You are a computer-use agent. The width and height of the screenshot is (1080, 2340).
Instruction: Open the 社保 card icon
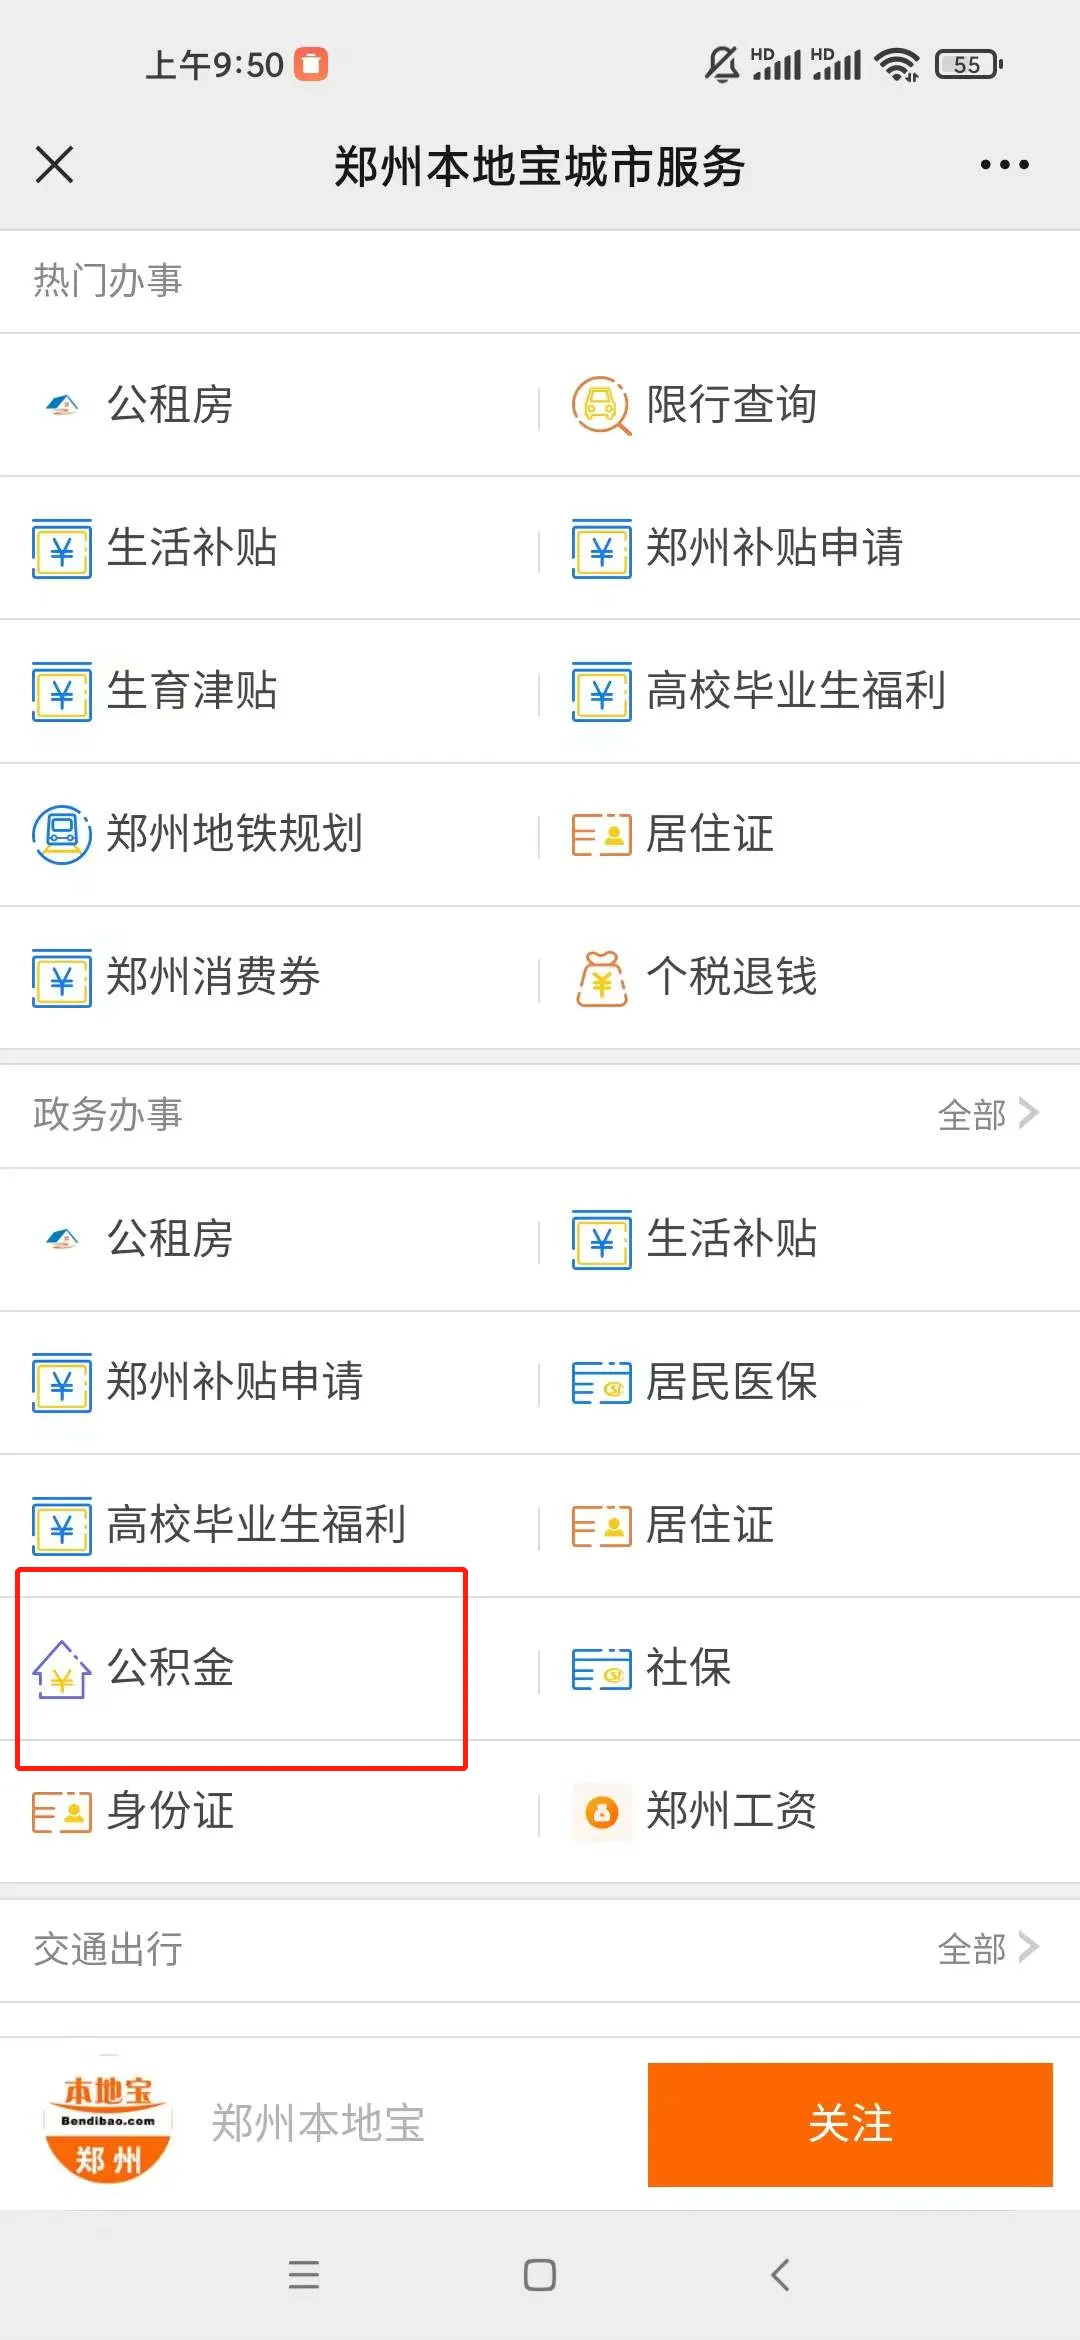click(x=601, y=1669)
